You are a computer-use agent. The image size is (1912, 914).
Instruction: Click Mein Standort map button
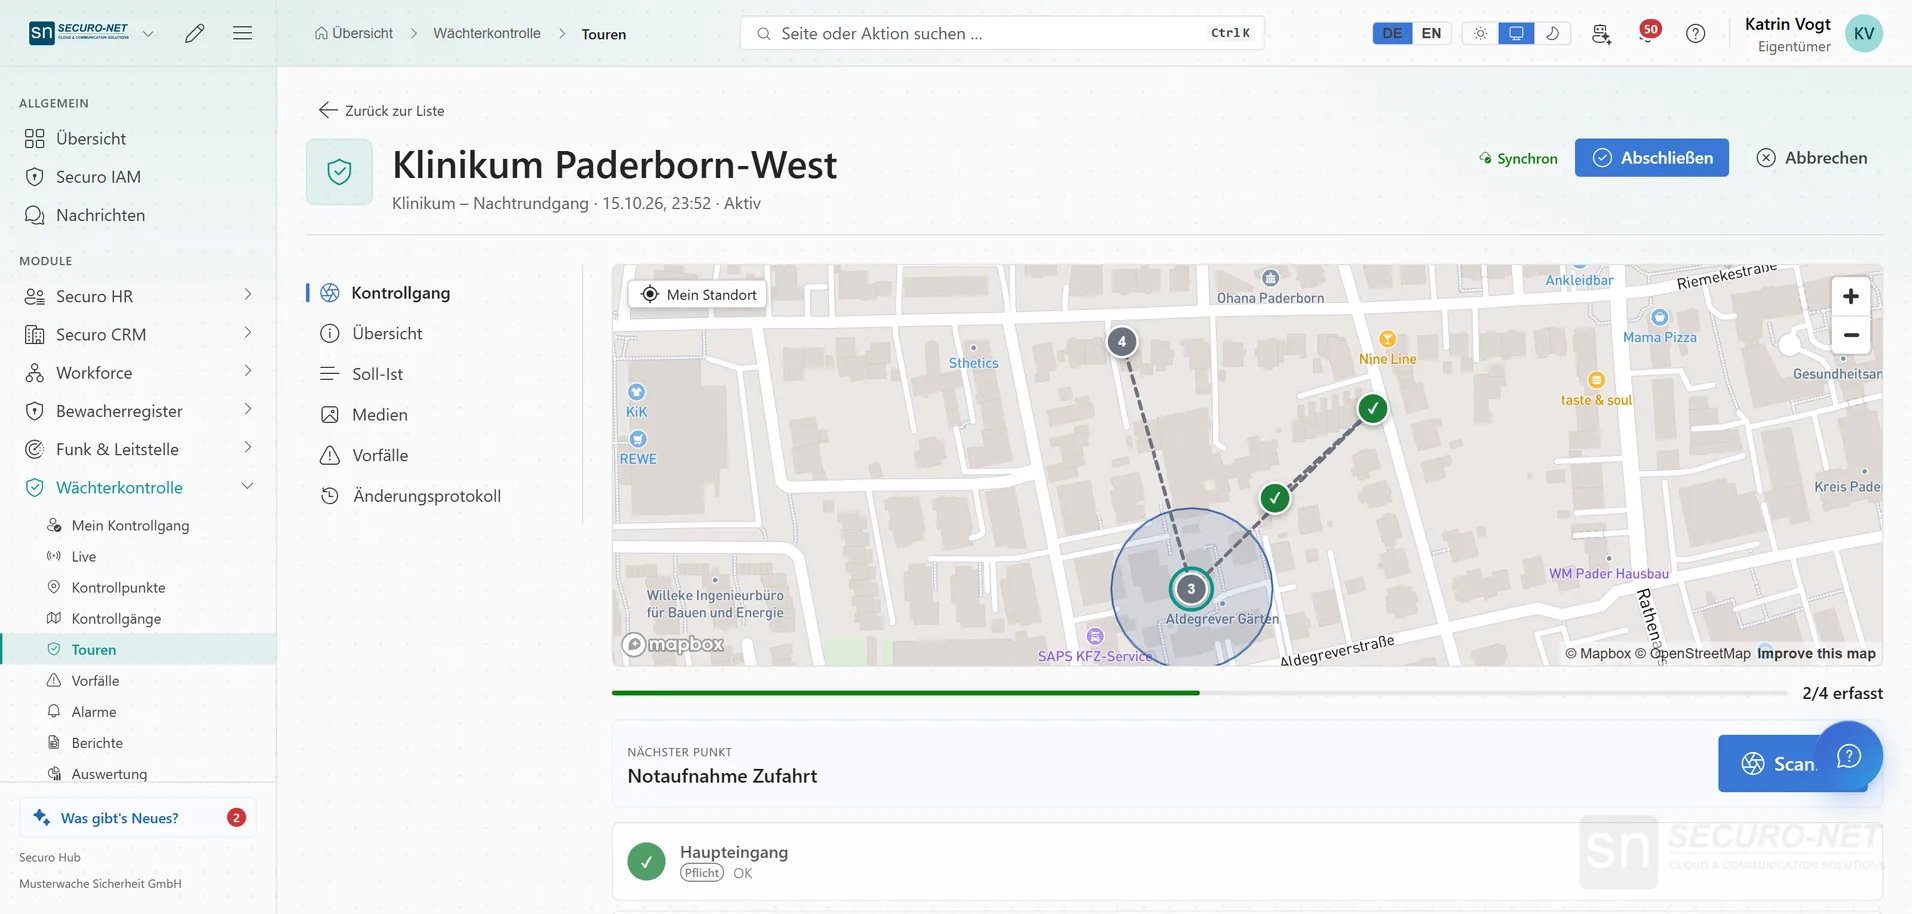tap(698, 294)
